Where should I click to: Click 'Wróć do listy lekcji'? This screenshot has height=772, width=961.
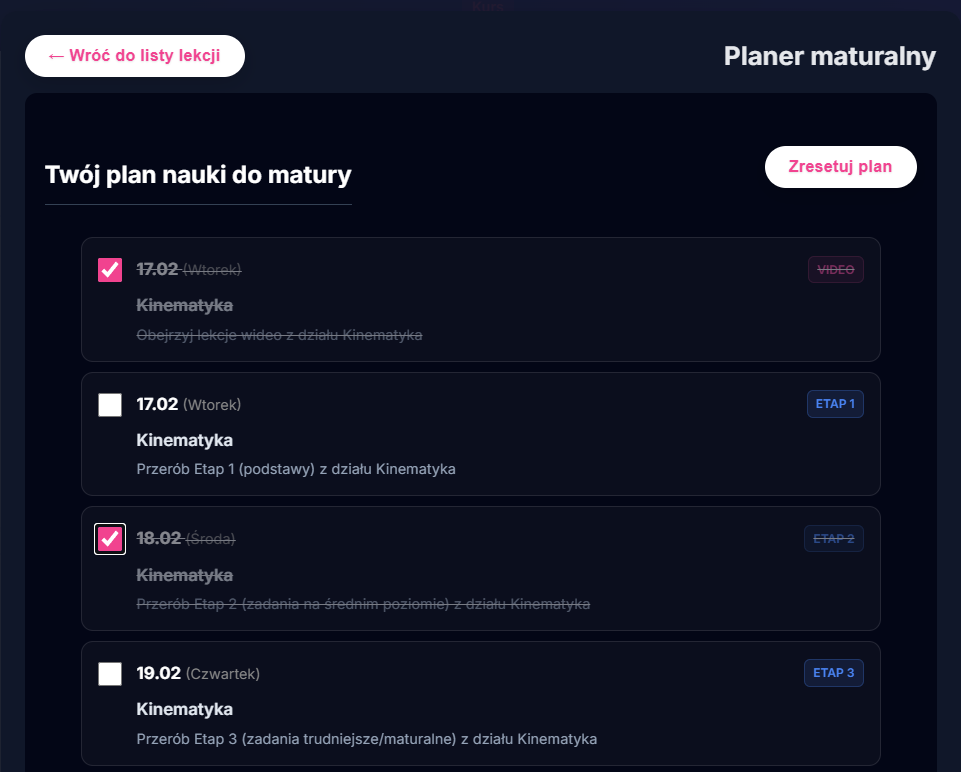click(x=134, y=55)
